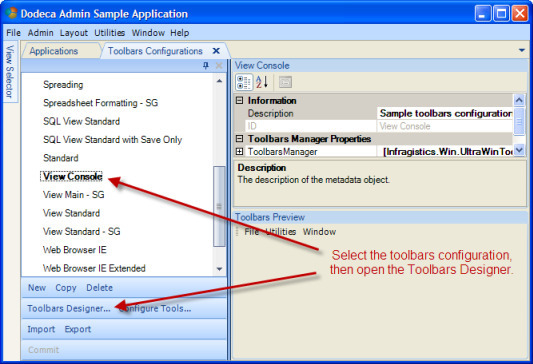Click the list scroll down arrow
The image size is (533, 364).
pyautogui.click(x=219, y=269)
